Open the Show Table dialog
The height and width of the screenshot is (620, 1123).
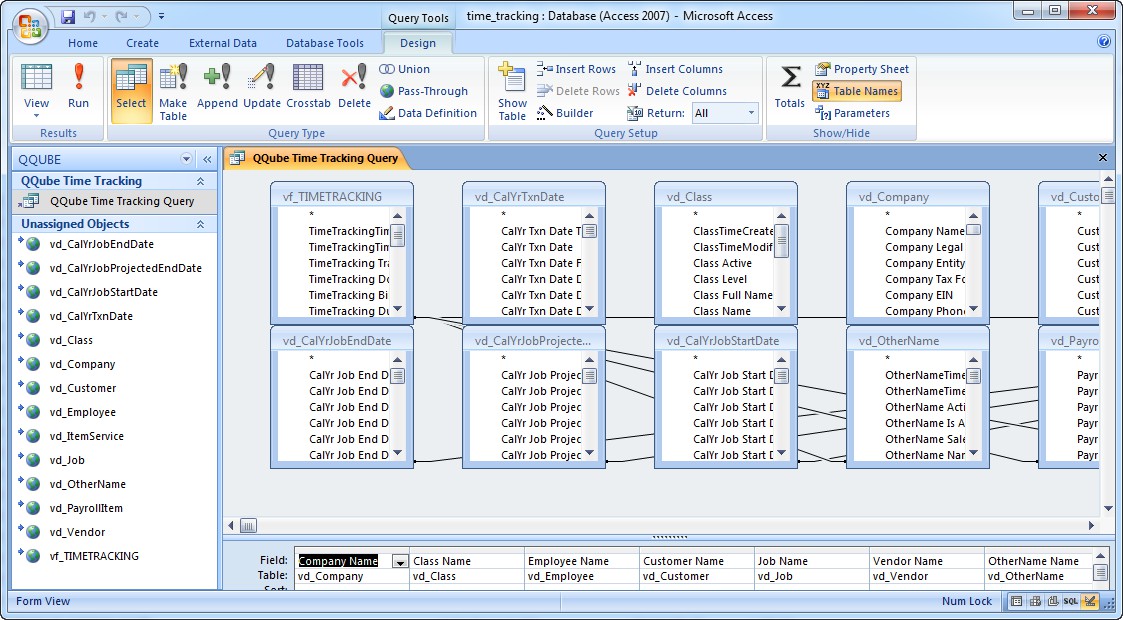coord(512,90)
